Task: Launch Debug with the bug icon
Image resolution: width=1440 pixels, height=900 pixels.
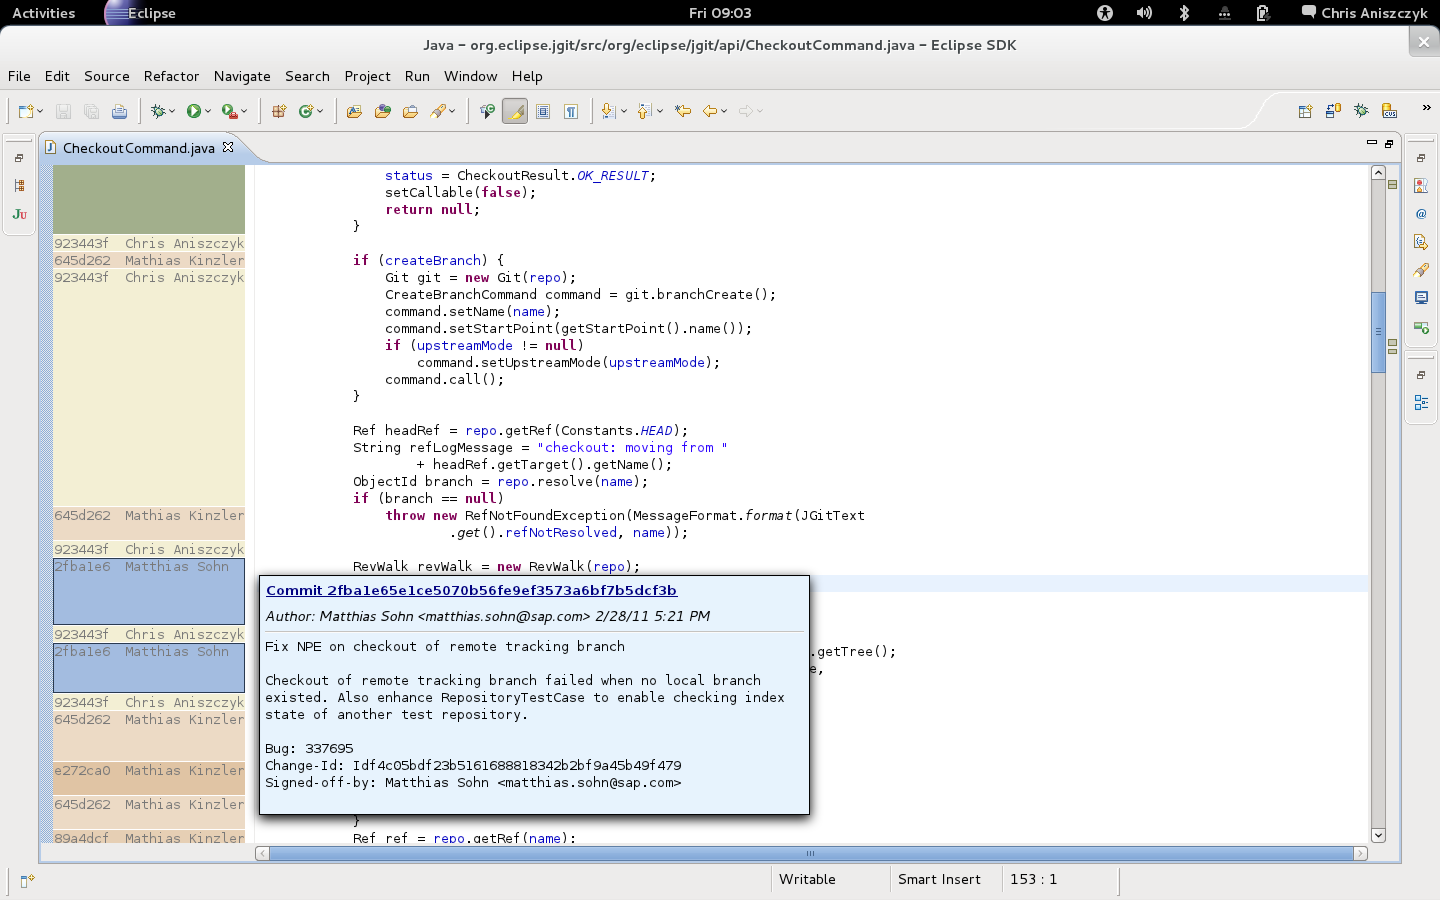Action: [157, 111]
